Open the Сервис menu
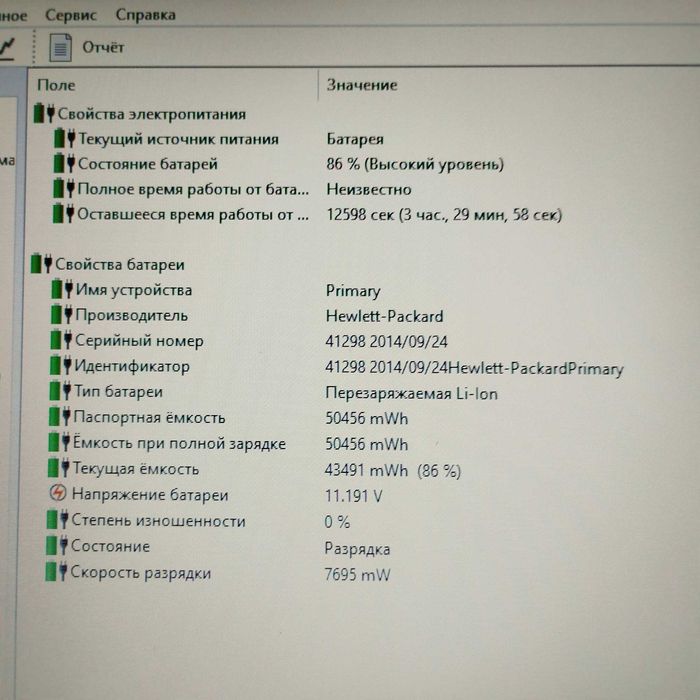This screenshot has height=700, width=700. point(71,15)
